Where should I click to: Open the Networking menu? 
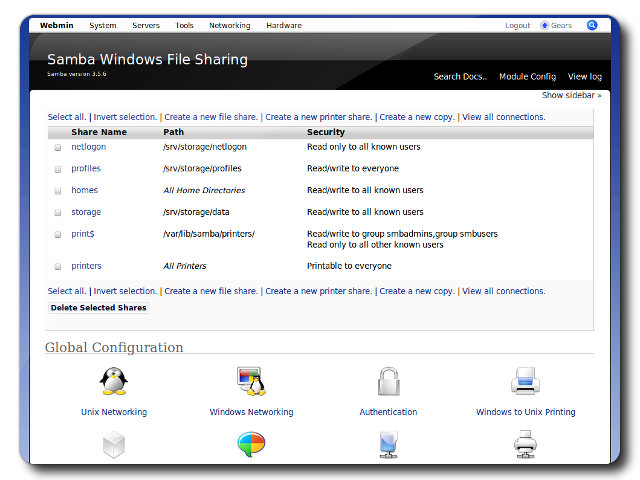[x=229, y=25]
